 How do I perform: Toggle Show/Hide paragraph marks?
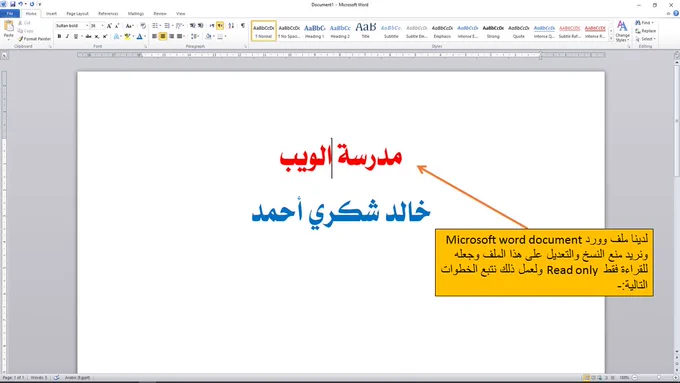click(243, 26)
